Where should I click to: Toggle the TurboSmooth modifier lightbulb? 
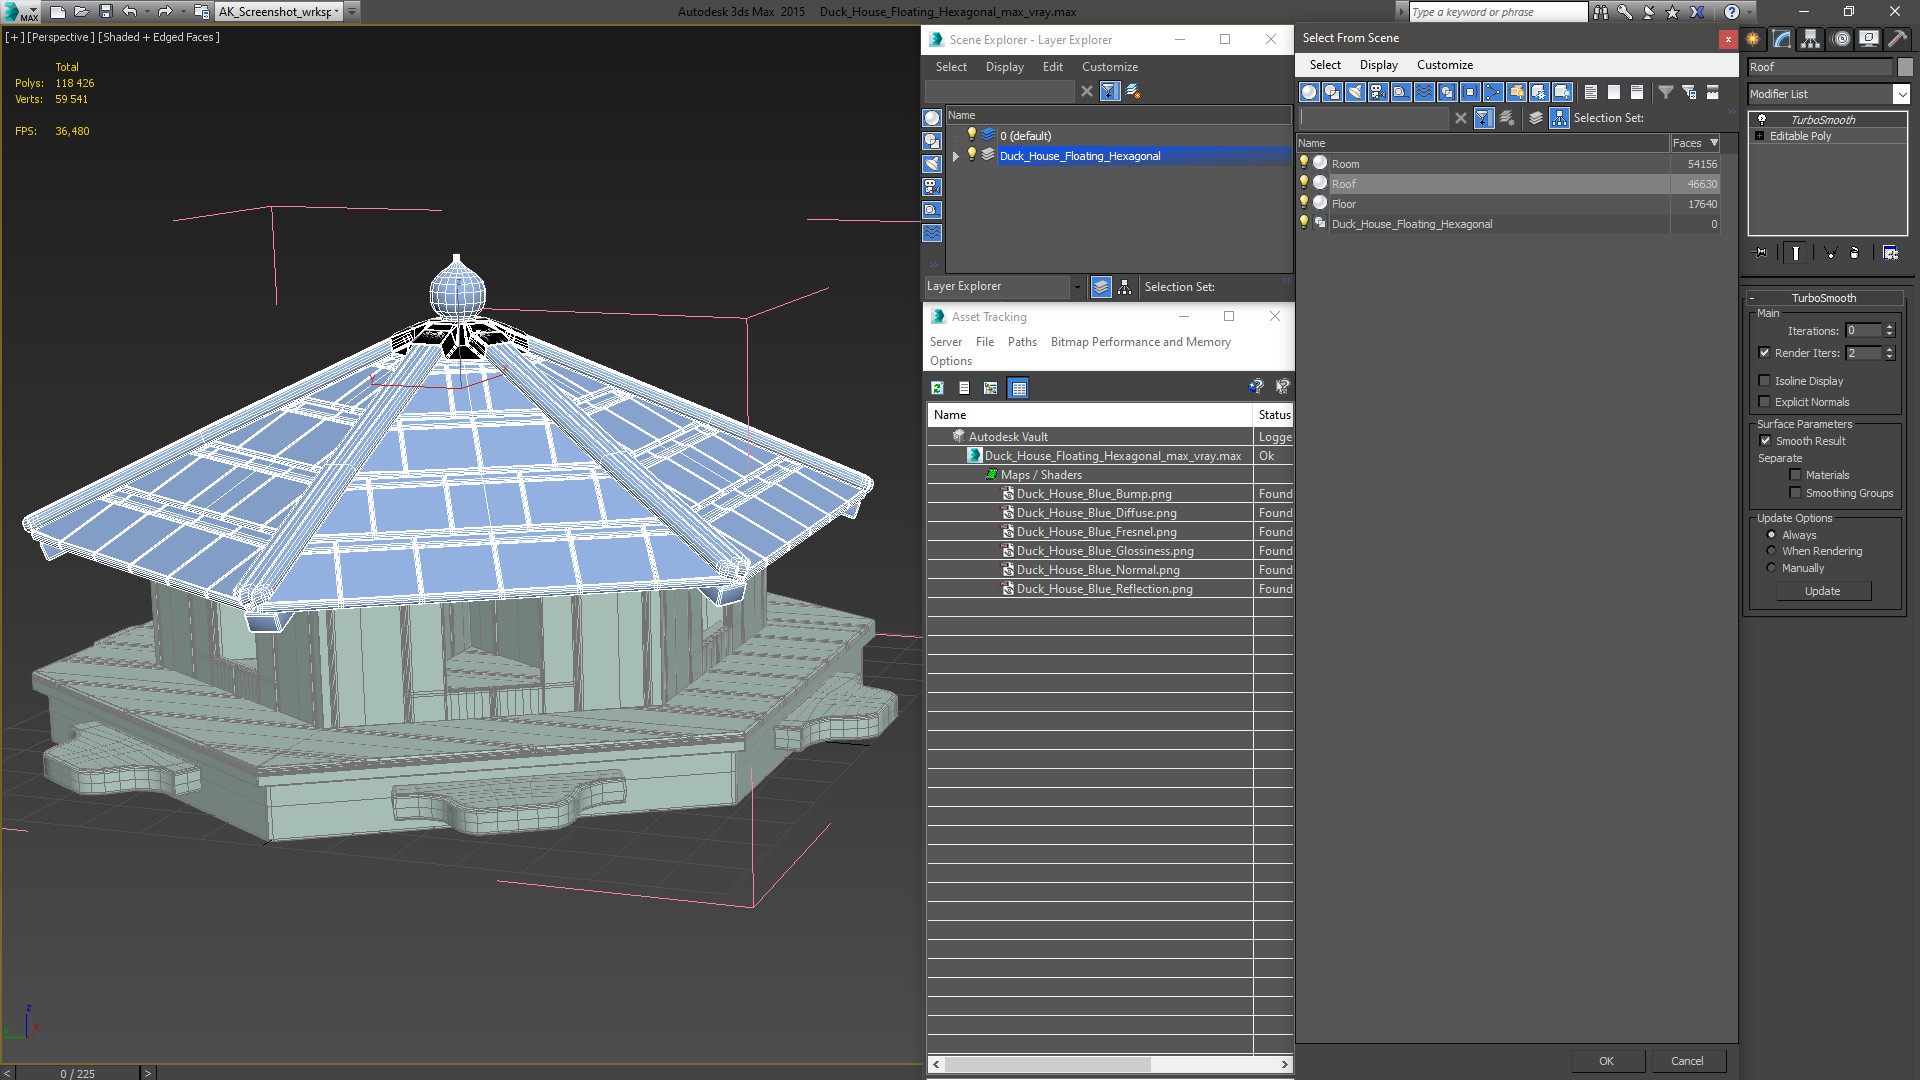click(x=1762, y=119)
